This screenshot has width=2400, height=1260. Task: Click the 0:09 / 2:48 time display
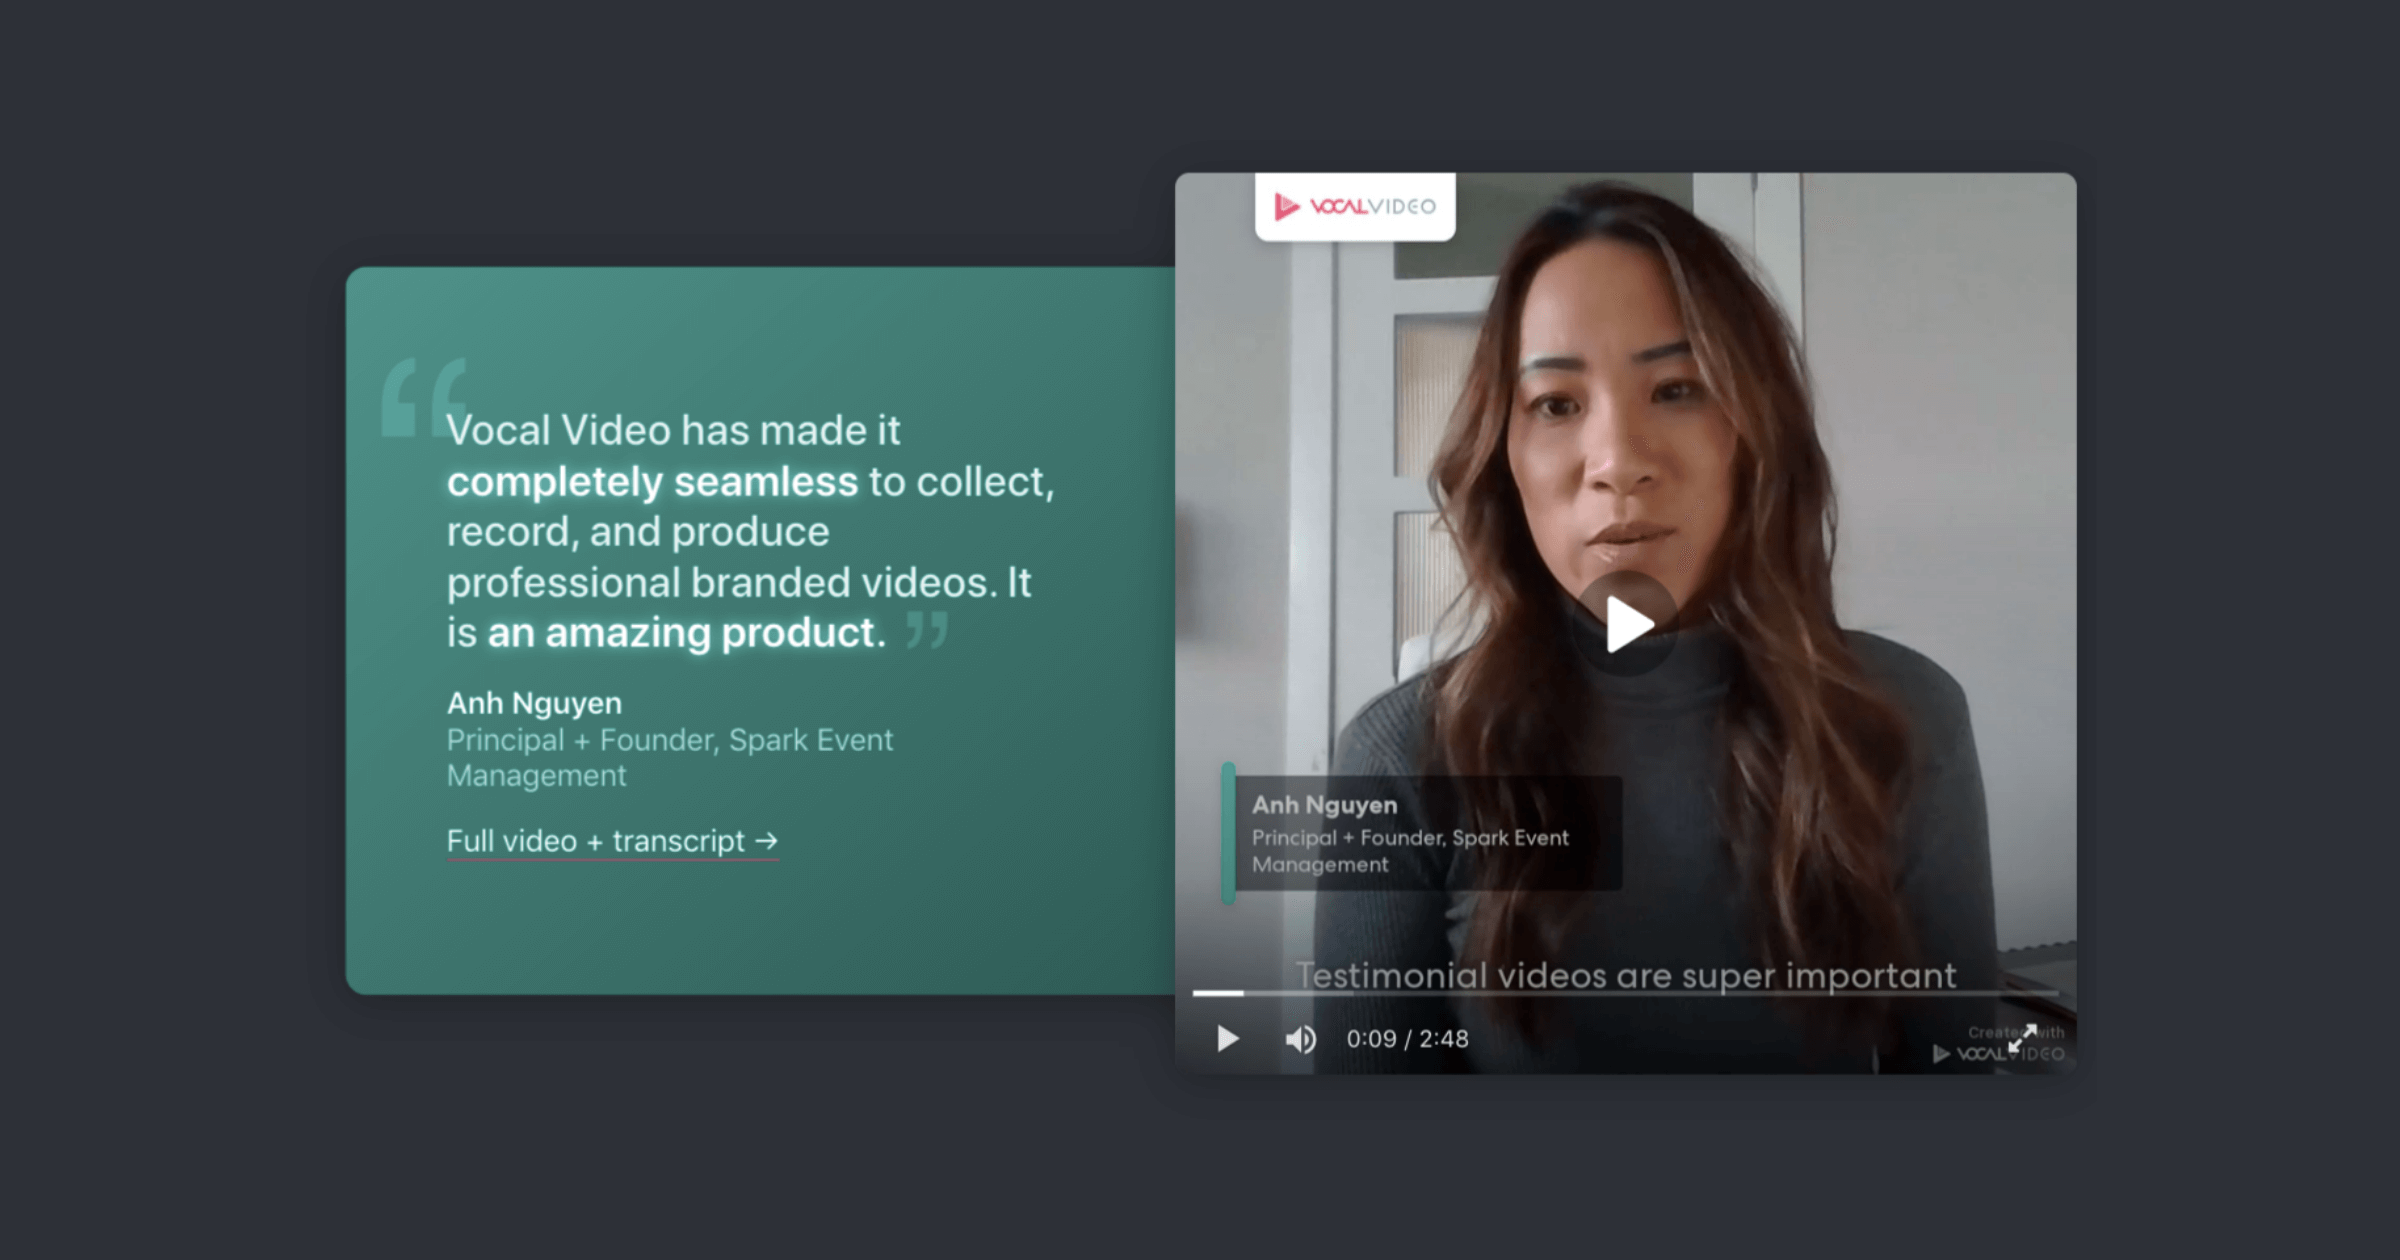click(x=1407, y=1039)
